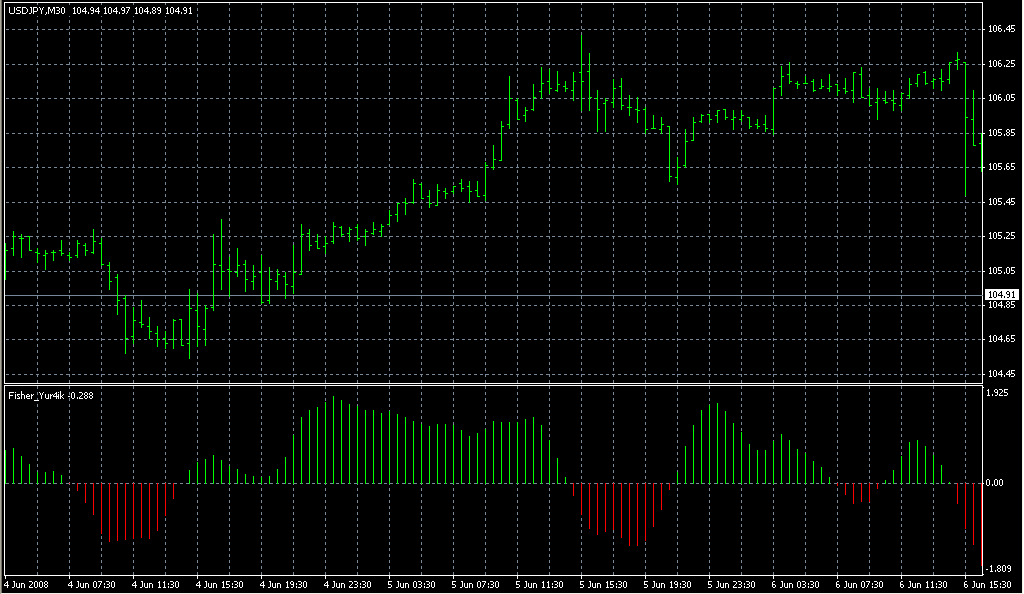Click the 5 Jun 11:30 time label

539,585
